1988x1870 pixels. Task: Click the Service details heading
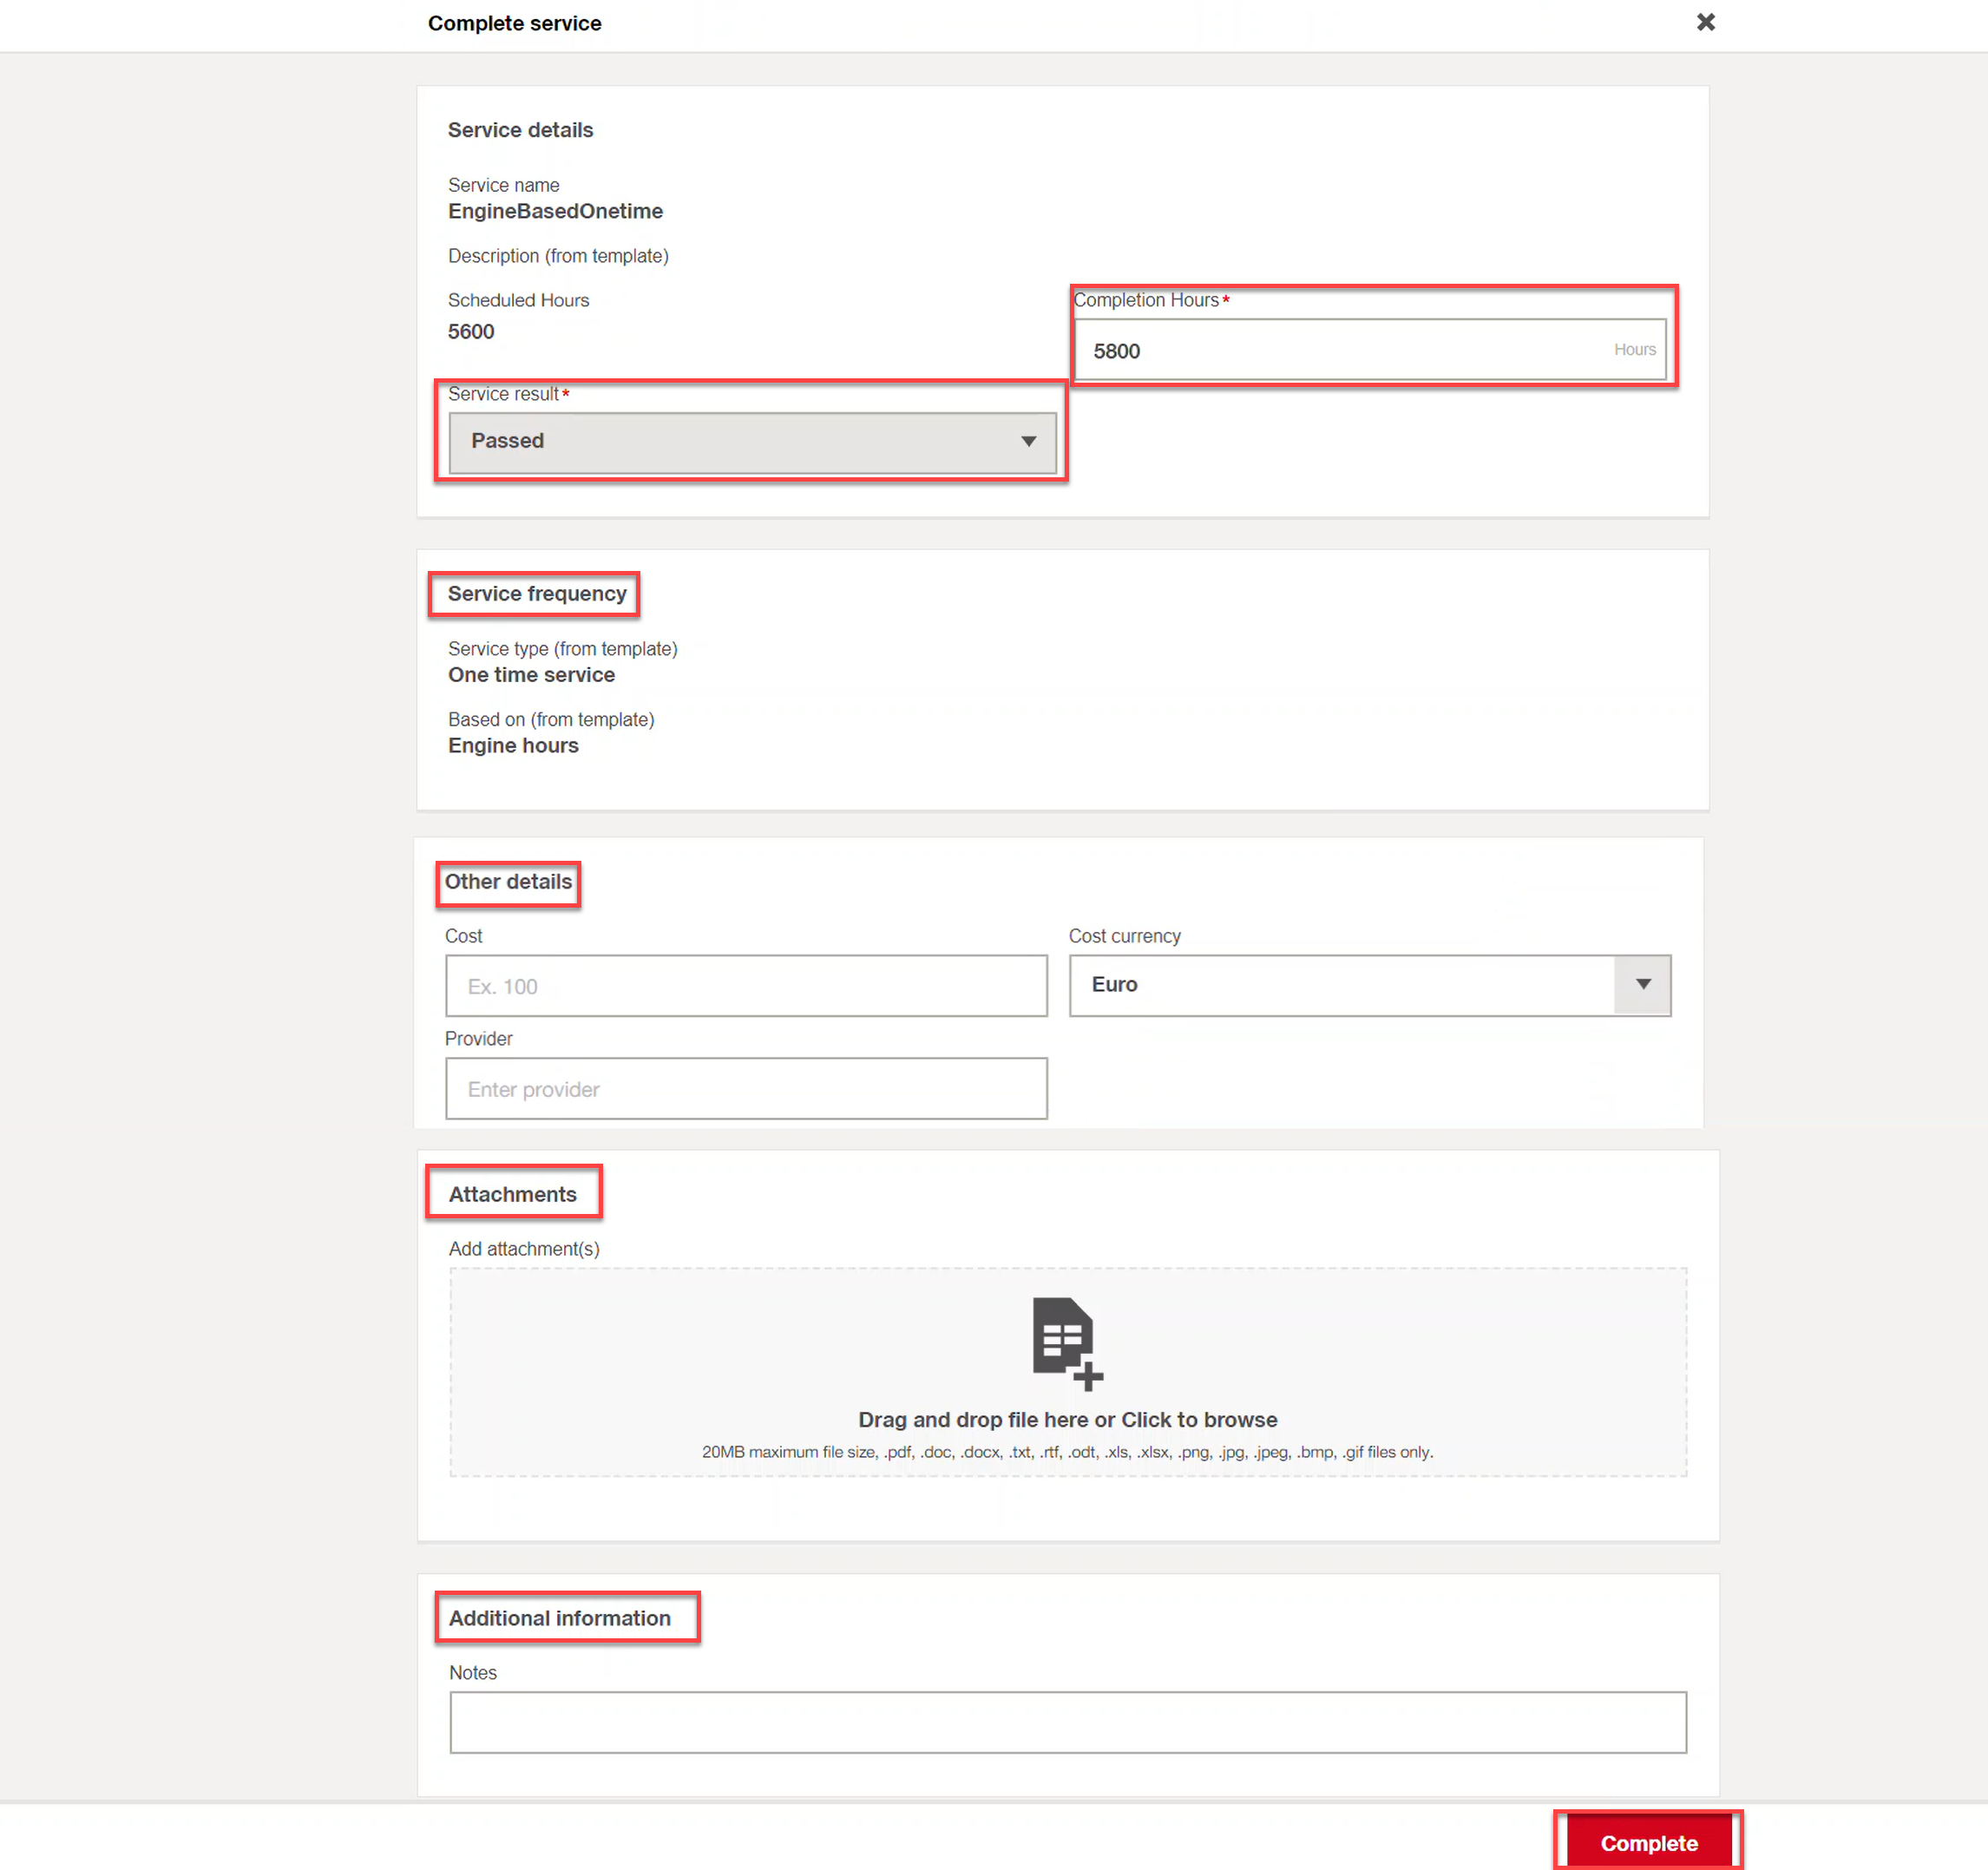coord(520,130)
